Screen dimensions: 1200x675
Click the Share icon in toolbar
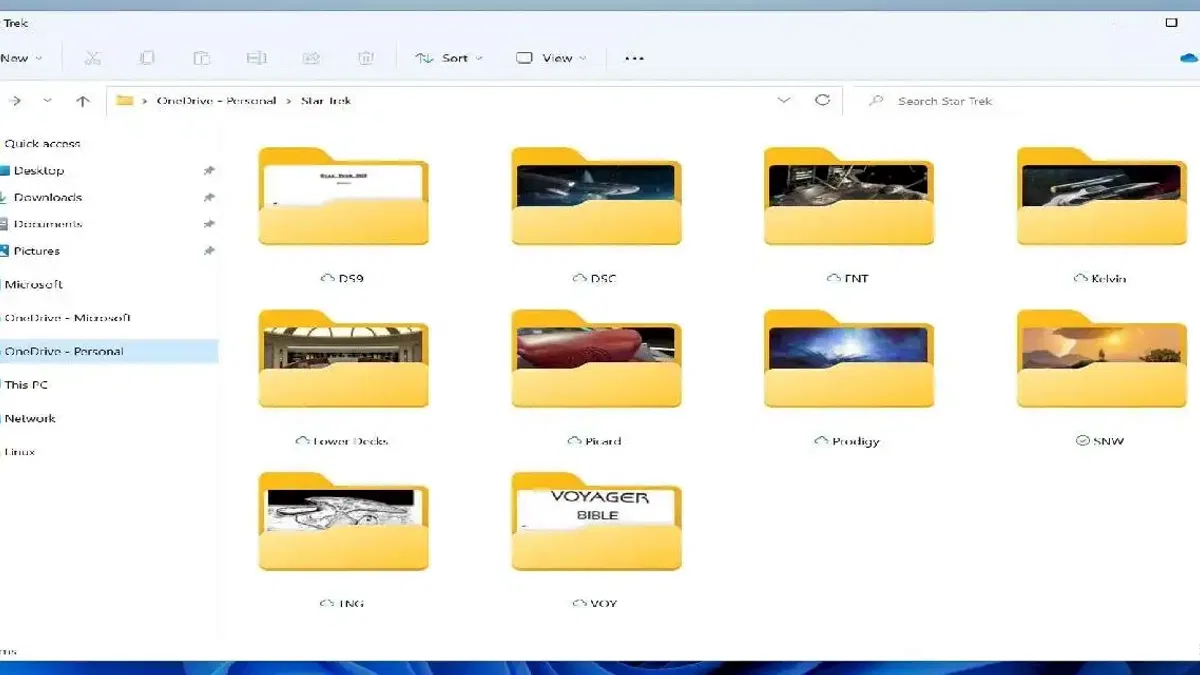click(312, 58)
